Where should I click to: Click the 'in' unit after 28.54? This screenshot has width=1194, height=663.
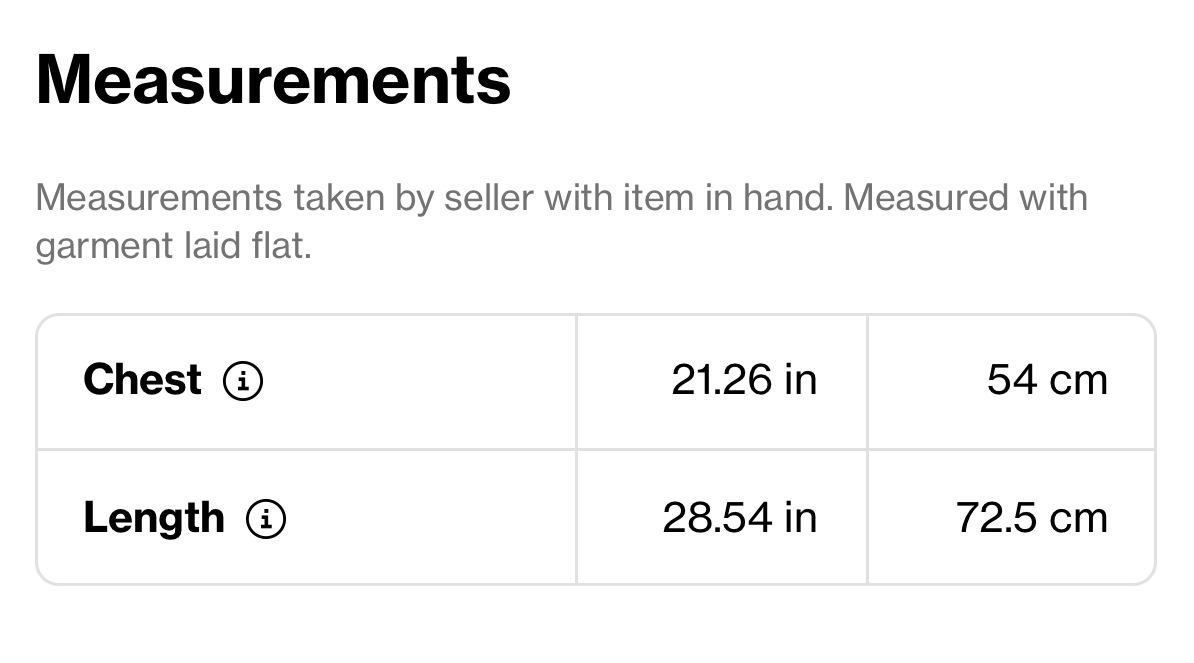coord(800,518)
